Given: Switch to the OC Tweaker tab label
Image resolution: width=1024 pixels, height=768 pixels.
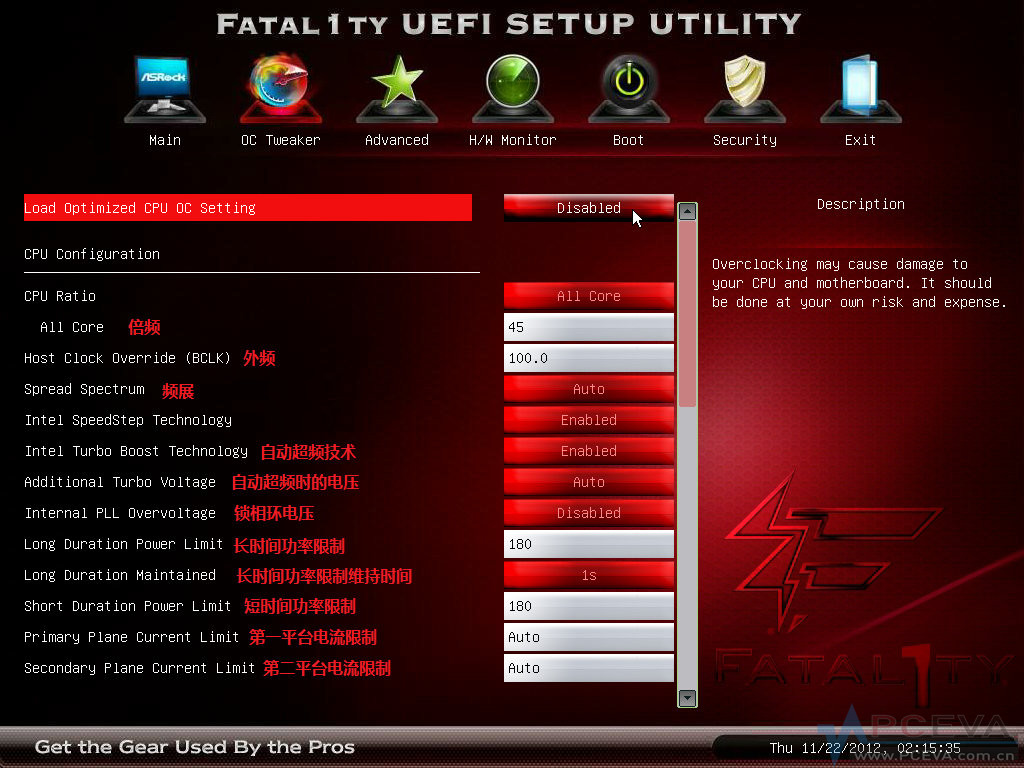Looking at the screenshot, I should [281, 140].
